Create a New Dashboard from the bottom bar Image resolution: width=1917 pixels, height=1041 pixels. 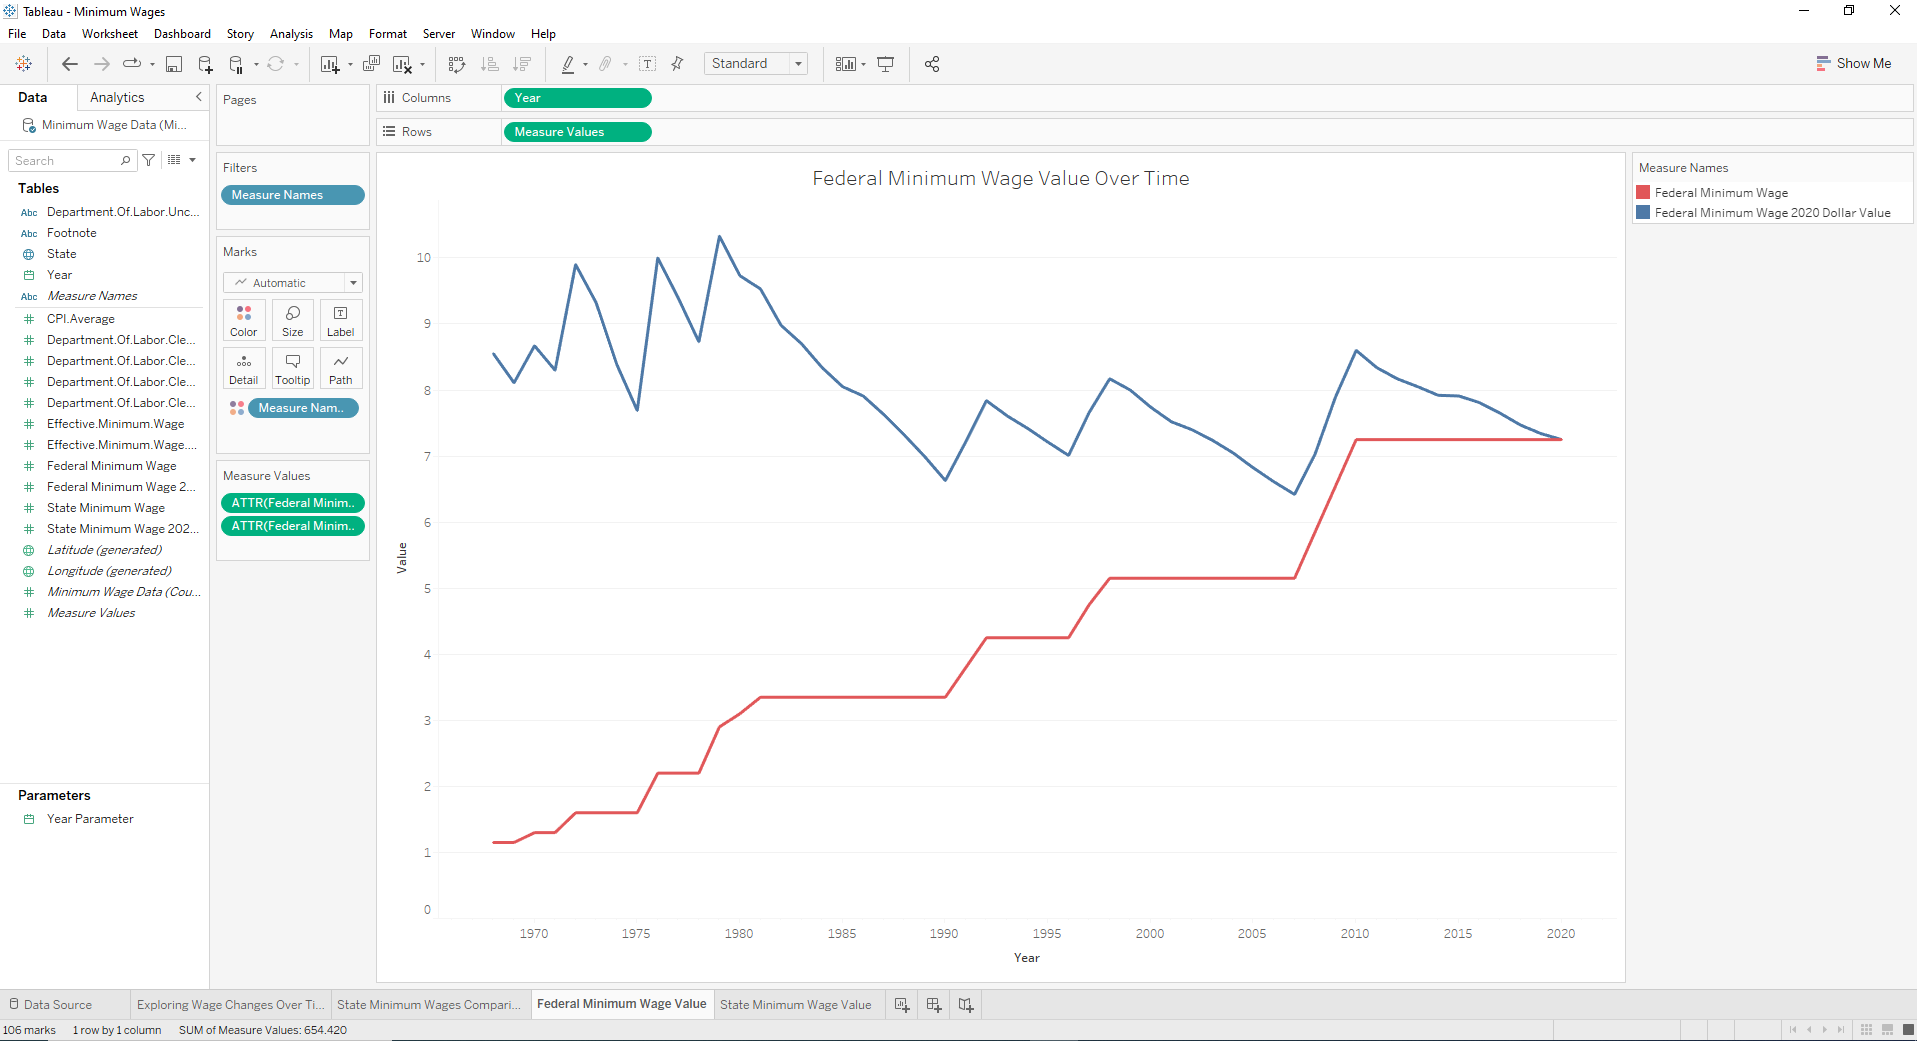[x=932, y=1004]
